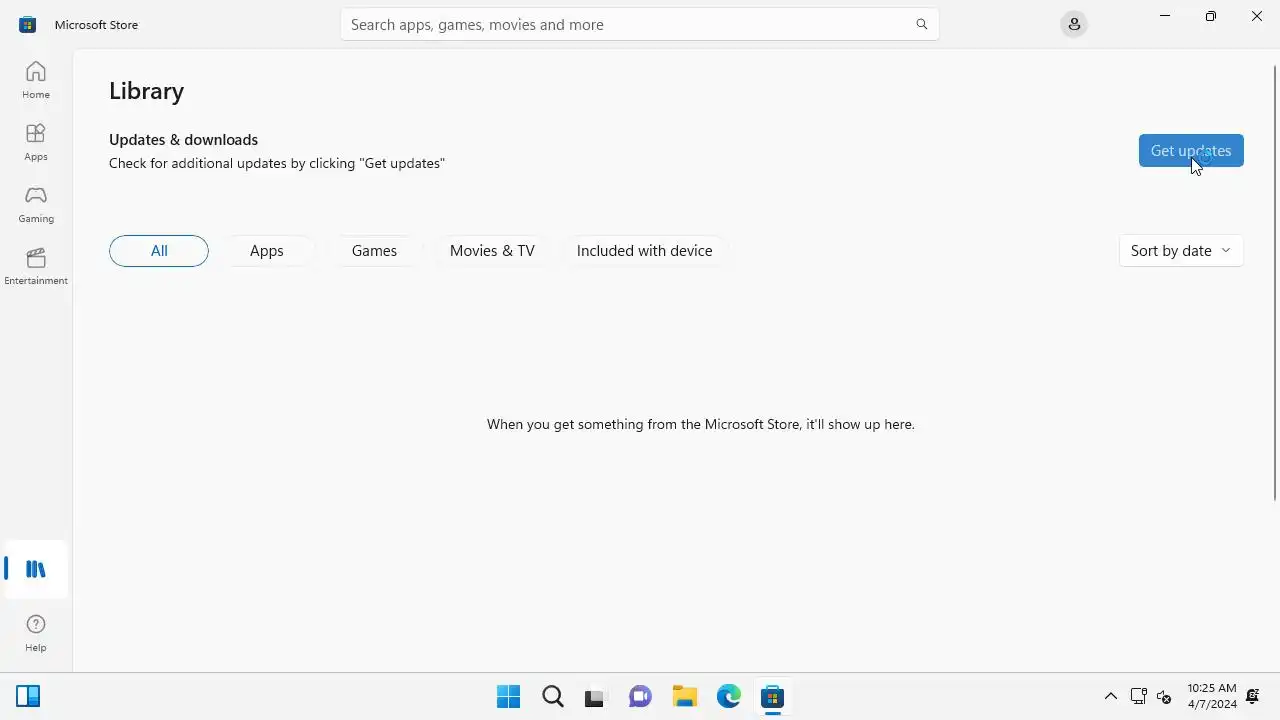Open the Widgets panel on taskbar
Screen dimensions: 1280x720
tap(28, 696)
